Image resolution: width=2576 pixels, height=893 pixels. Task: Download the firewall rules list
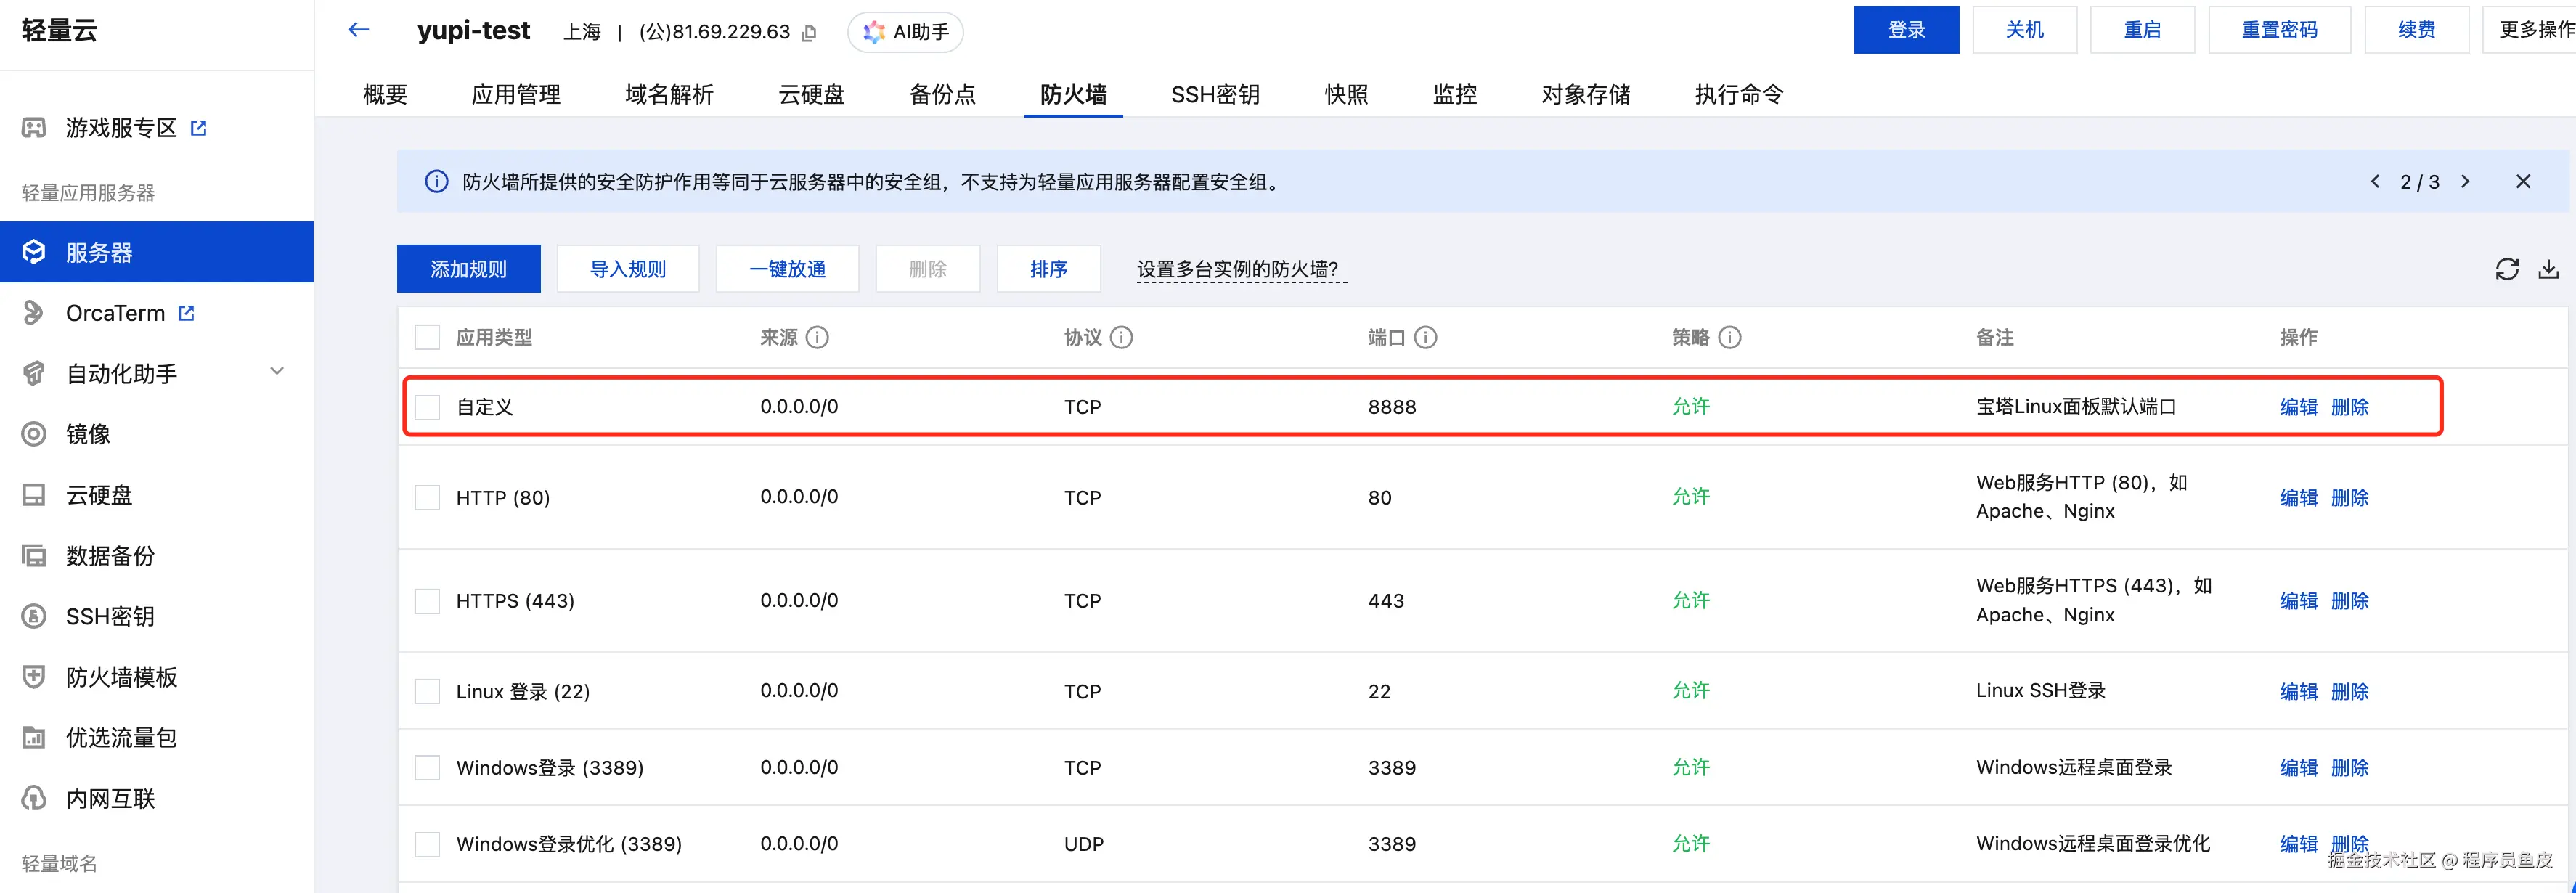[x=2548, y=269]
